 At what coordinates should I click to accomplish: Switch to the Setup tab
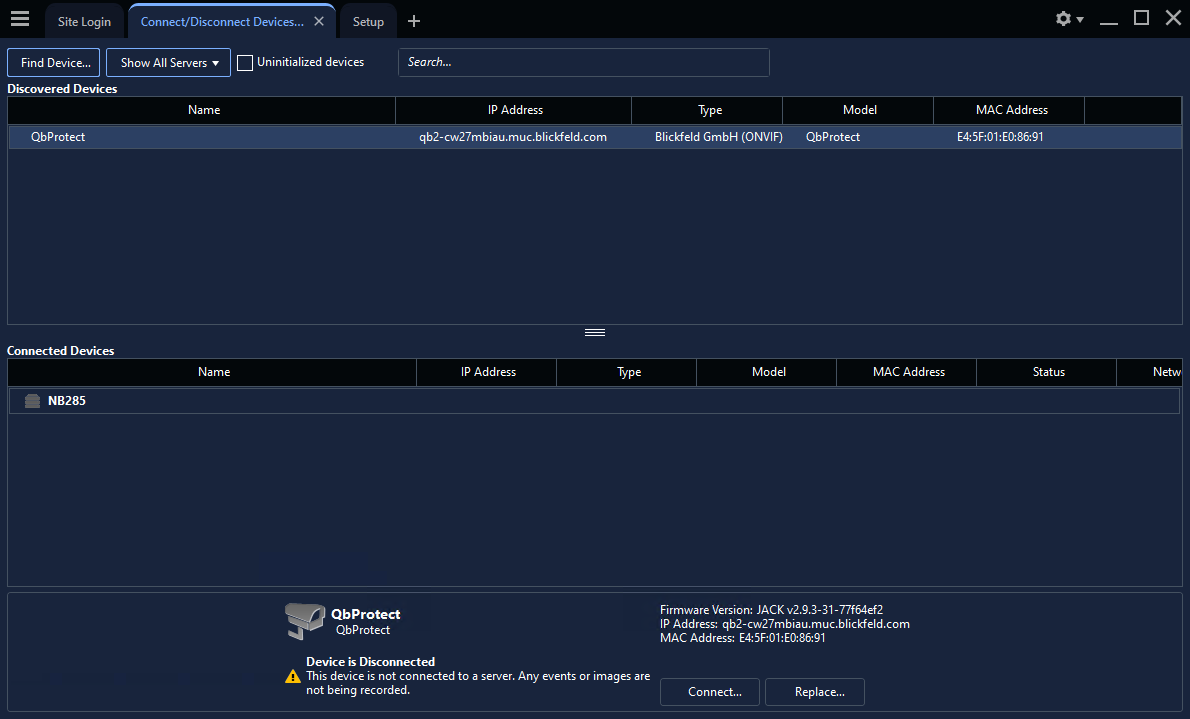368,22
